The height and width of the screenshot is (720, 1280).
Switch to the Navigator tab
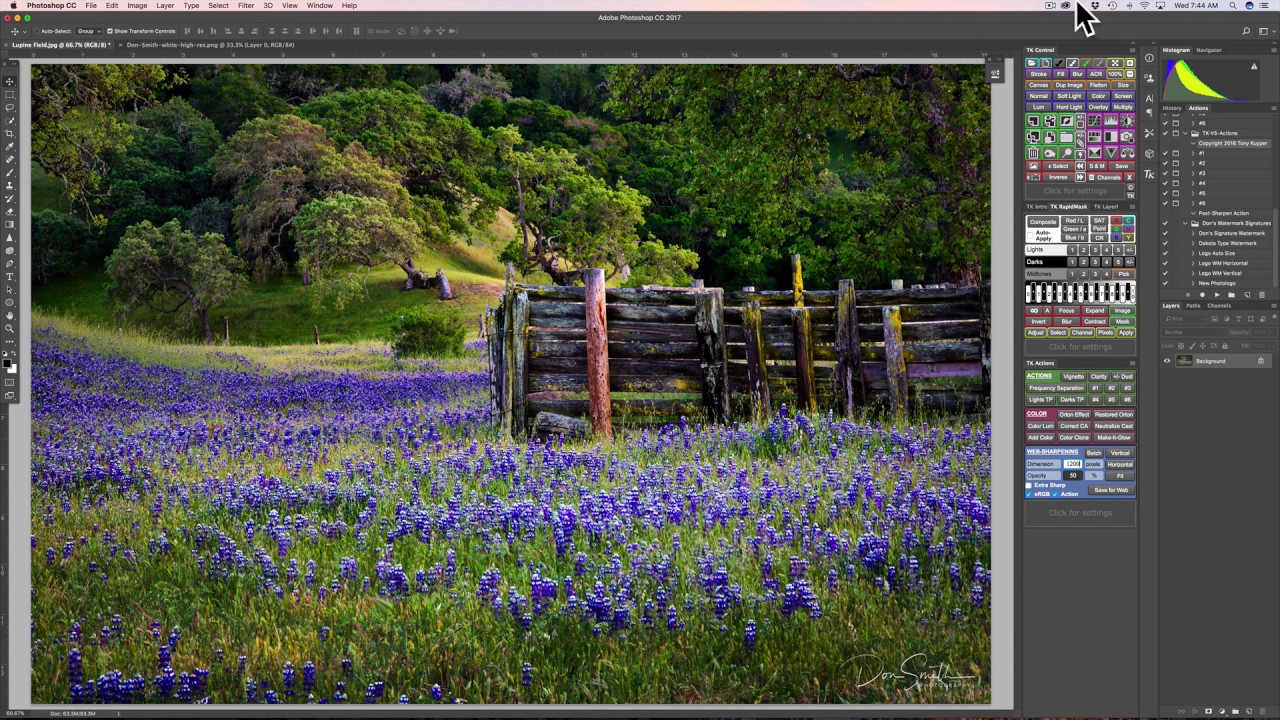[x=1208, y=50]
